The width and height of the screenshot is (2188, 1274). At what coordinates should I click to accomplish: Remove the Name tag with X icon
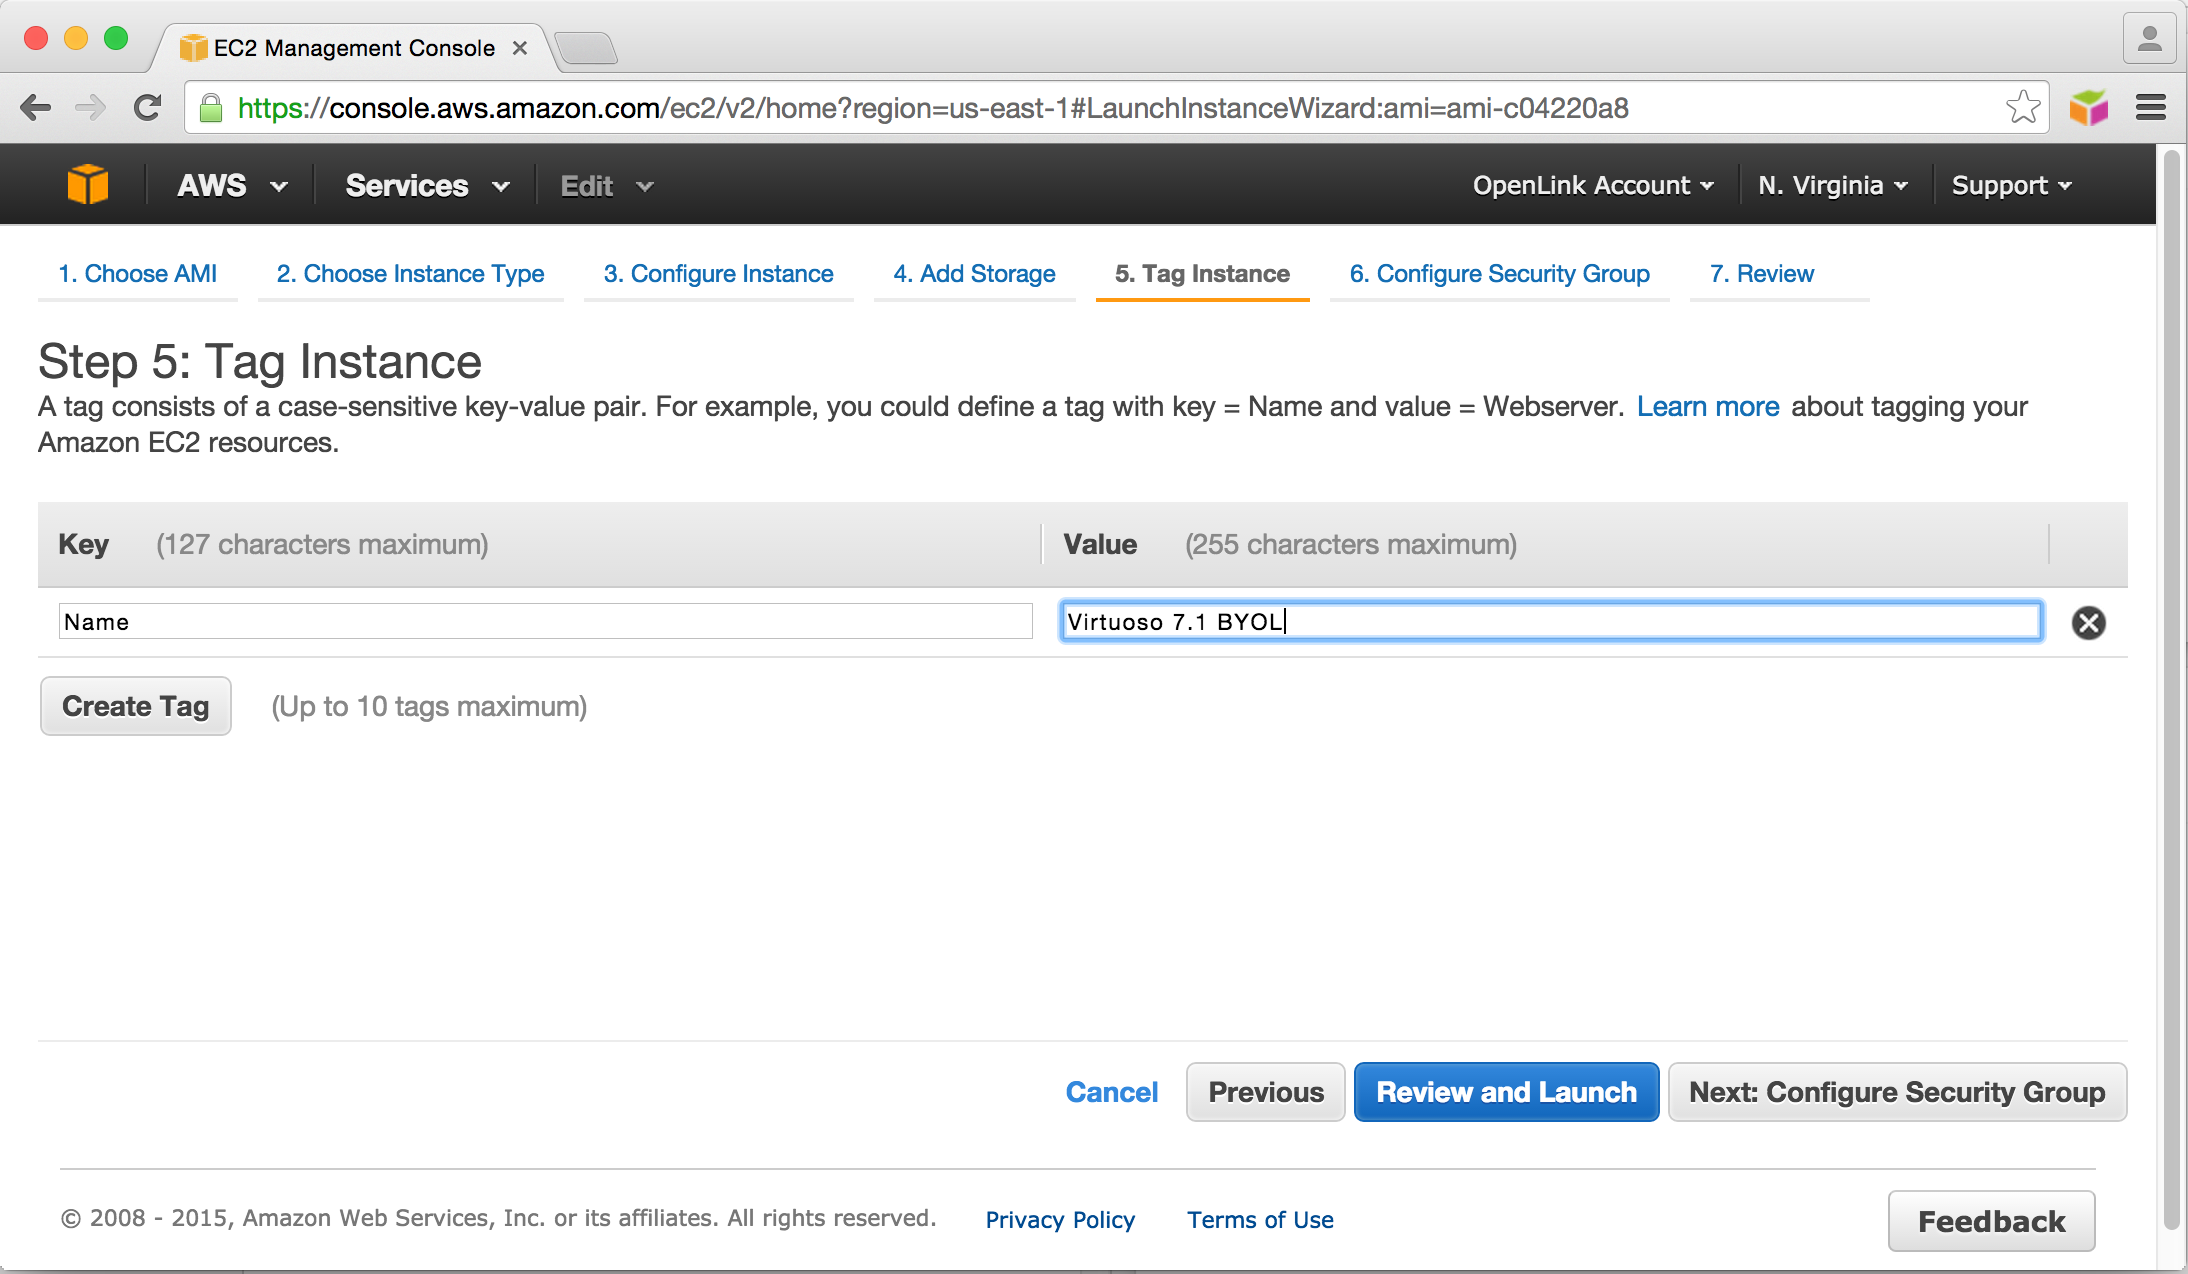(x=2088, y=622)
